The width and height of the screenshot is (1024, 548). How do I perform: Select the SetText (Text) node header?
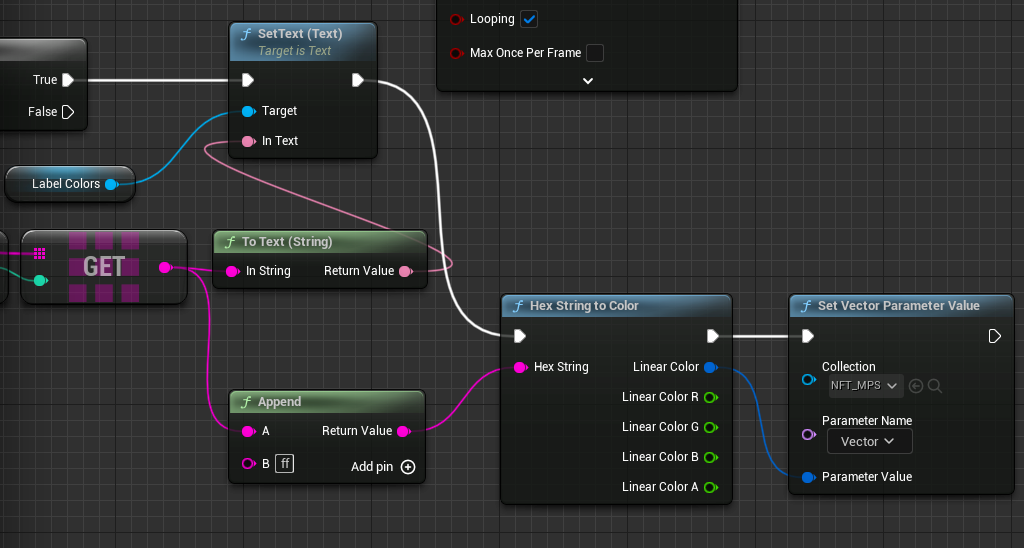pyautogui.click(x=303, y=41)
